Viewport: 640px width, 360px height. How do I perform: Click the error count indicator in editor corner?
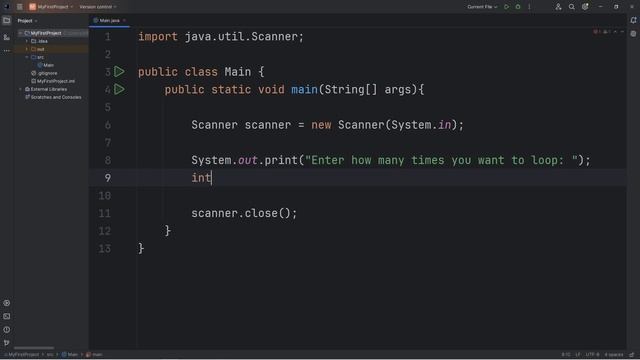(597, 32)
